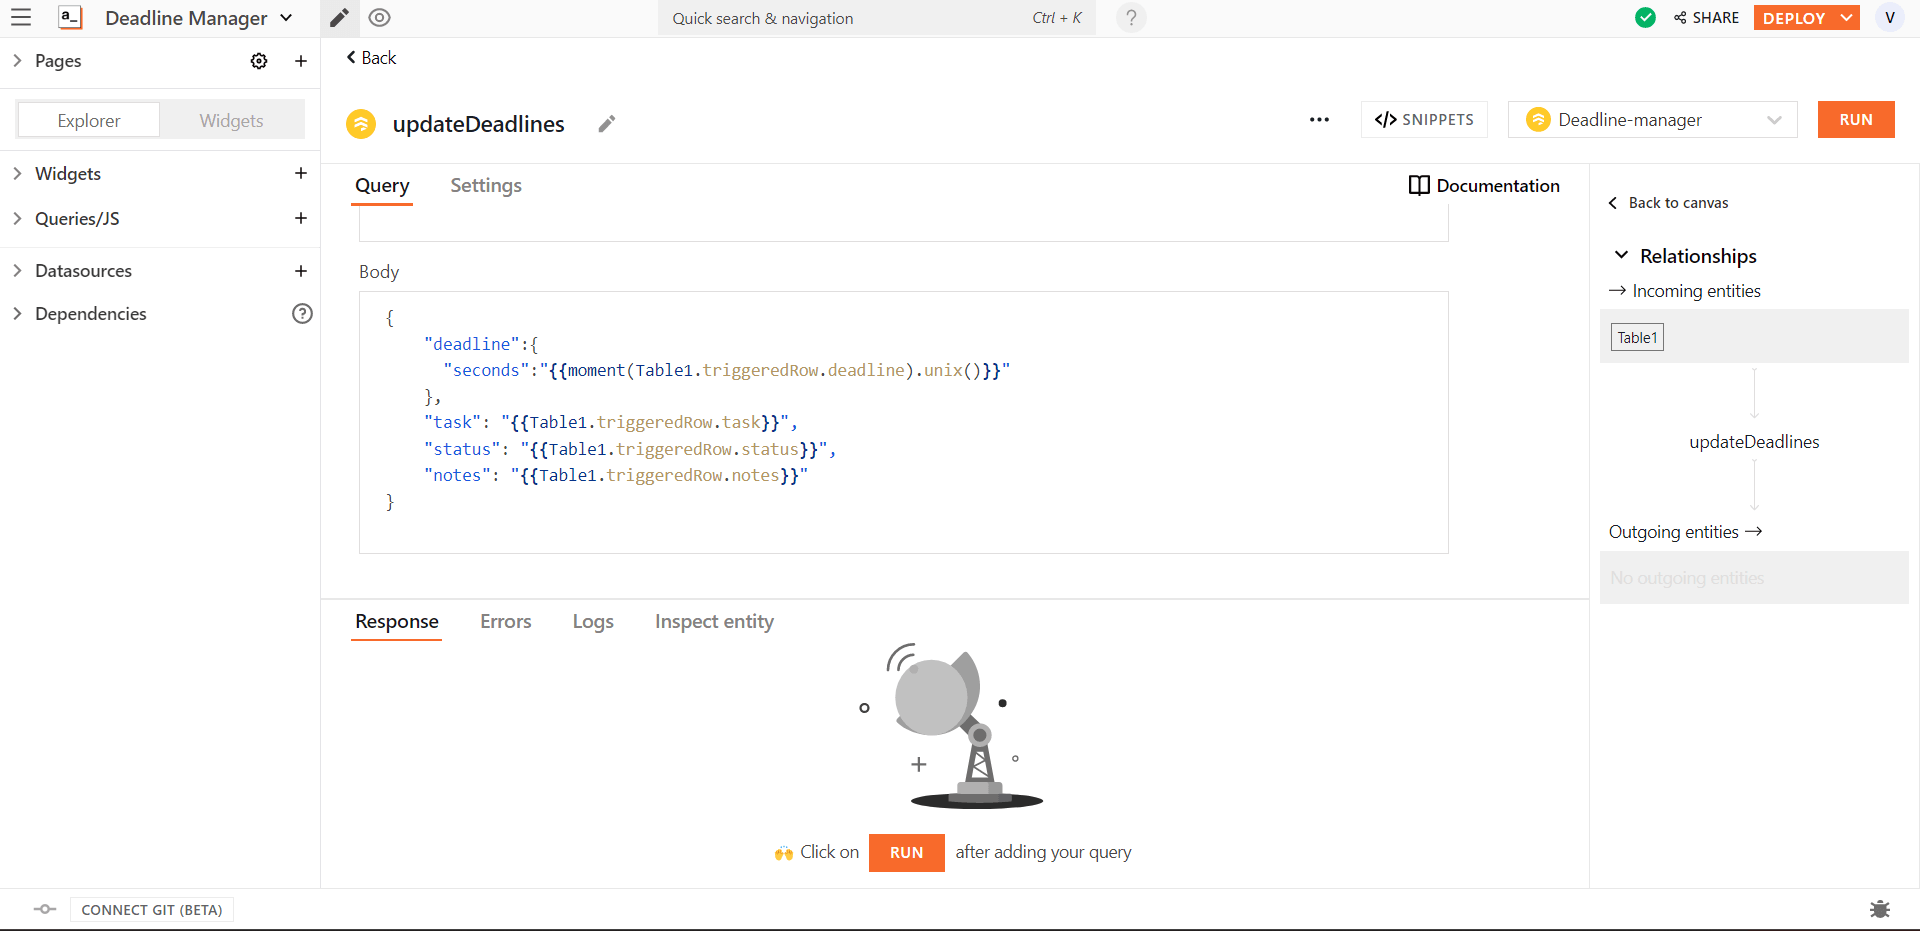
Task: Rename query using the pencil icon
Action: pos(606,124)
